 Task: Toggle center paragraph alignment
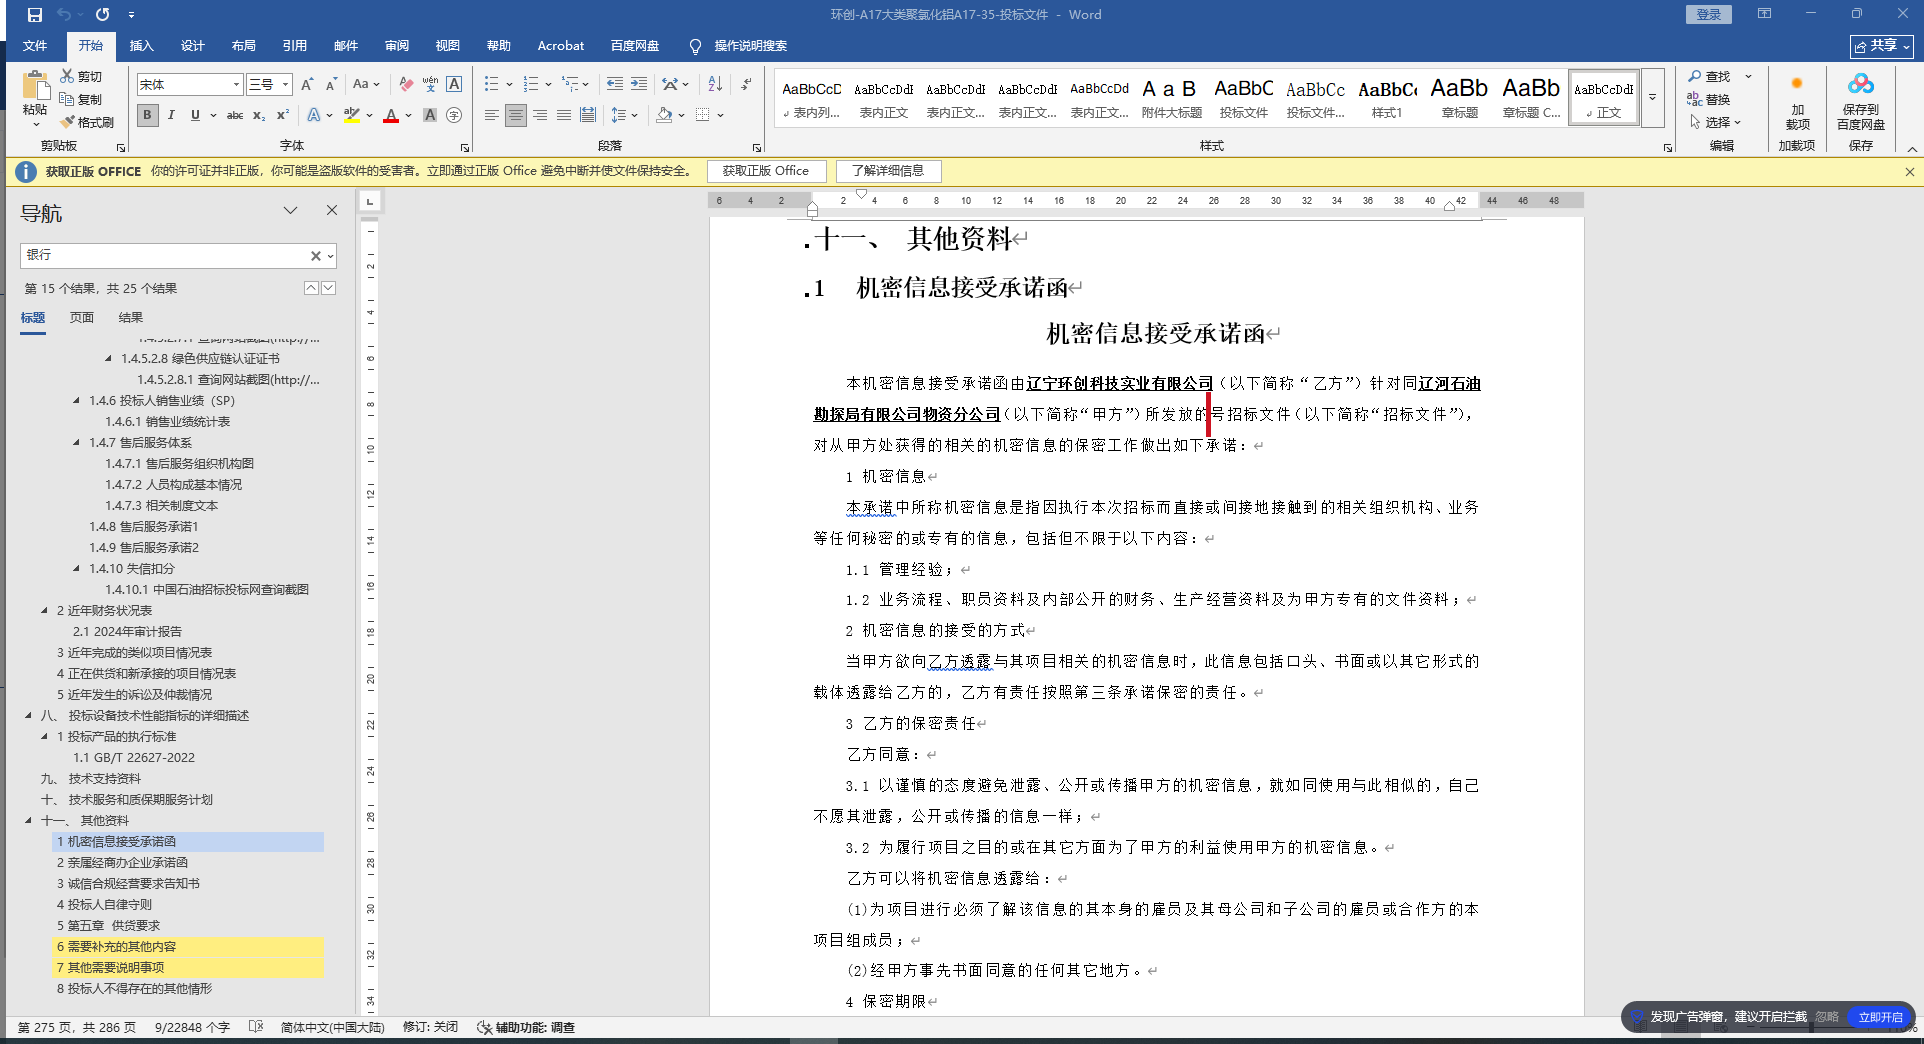point(515,115)
